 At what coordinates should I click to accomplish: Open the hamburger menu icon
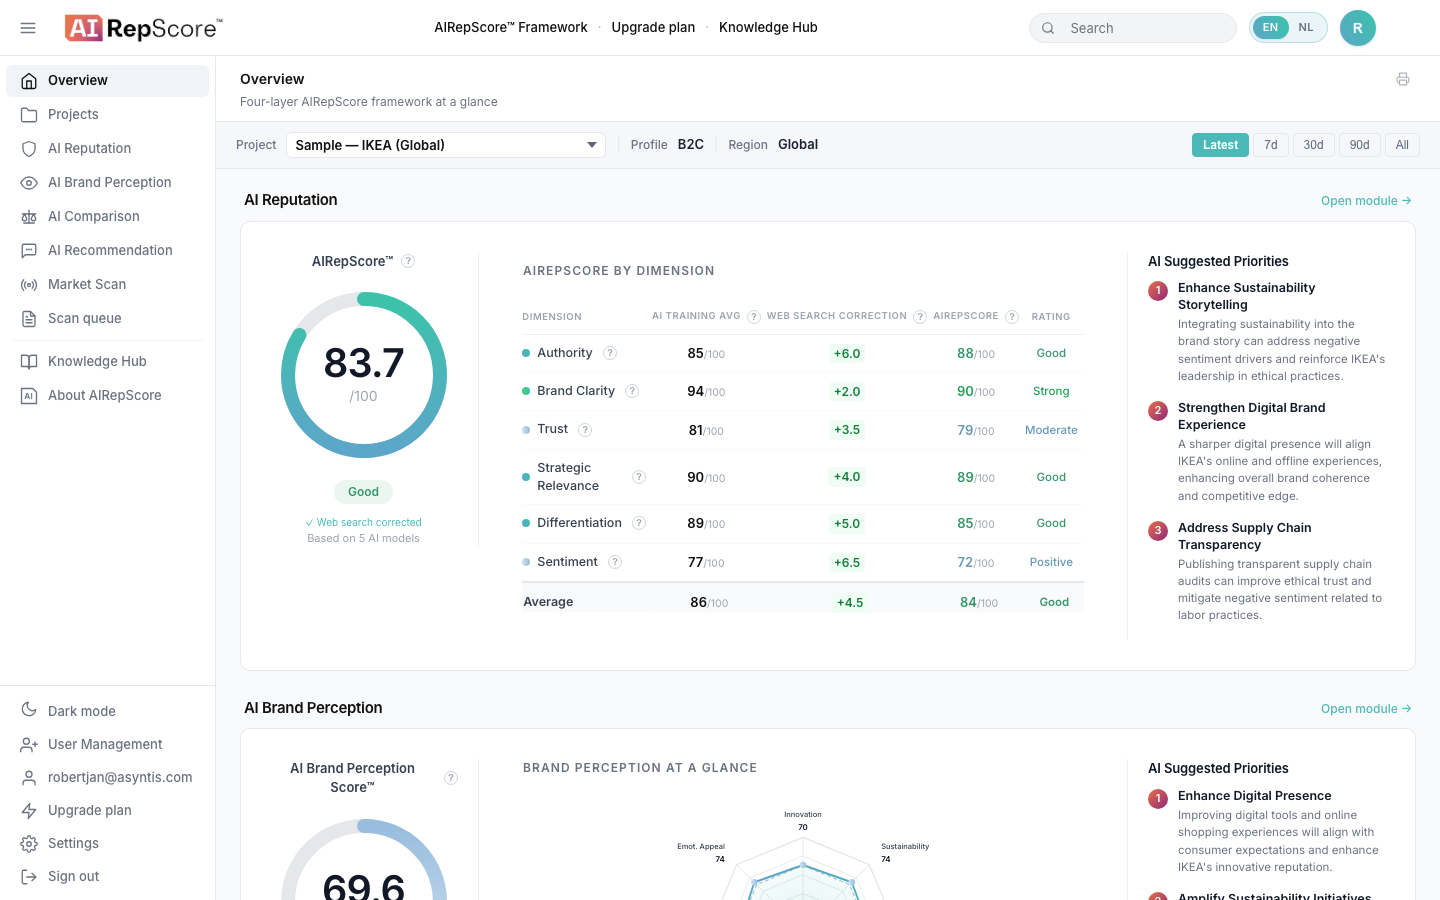[x=28, y=28]
